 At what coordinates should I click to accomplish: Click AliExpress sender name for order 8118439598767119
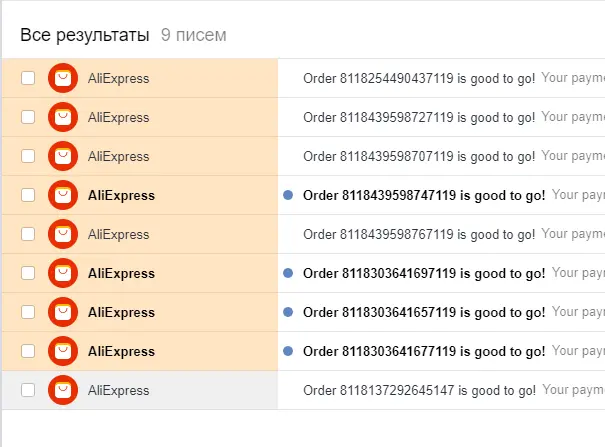118,234
